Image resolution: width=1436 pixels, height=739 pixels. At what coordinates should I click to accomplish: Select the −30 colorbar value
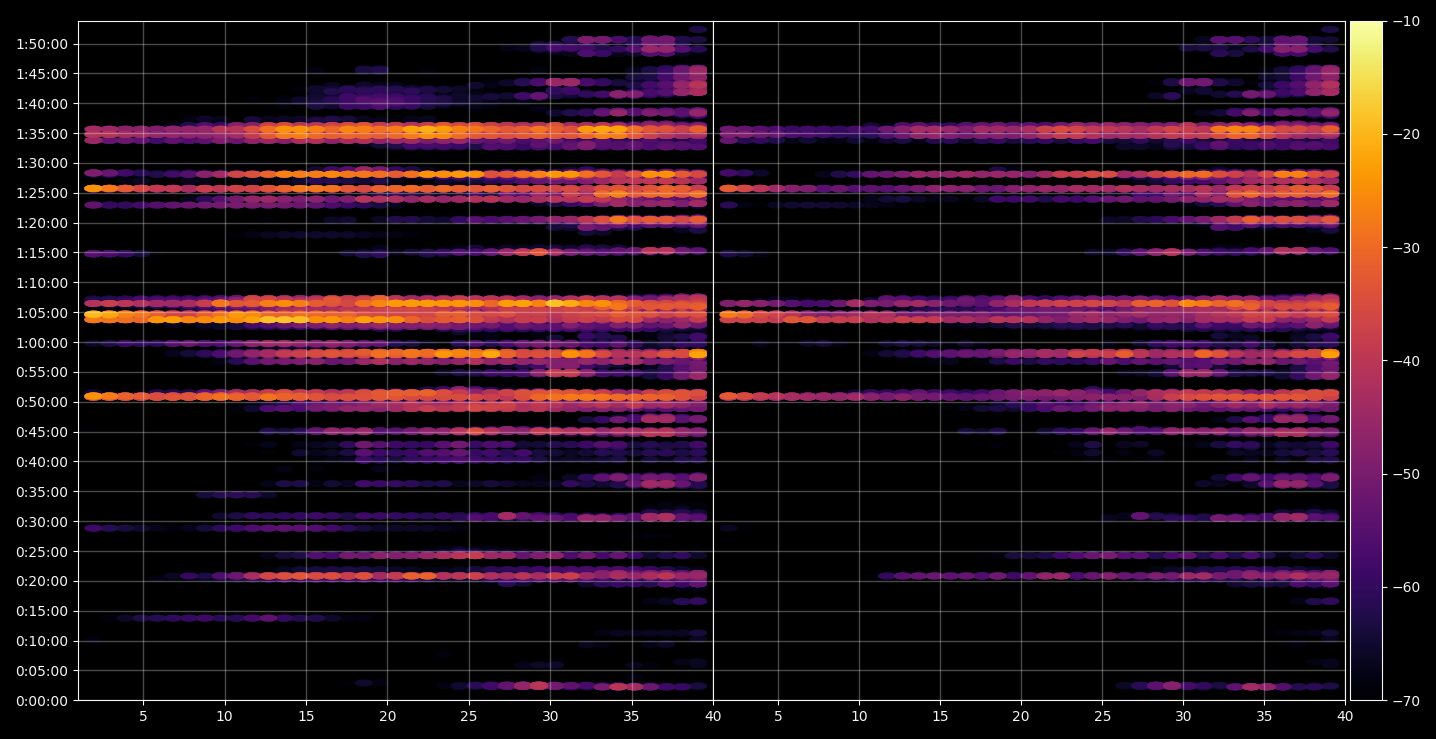point(1406,248)
